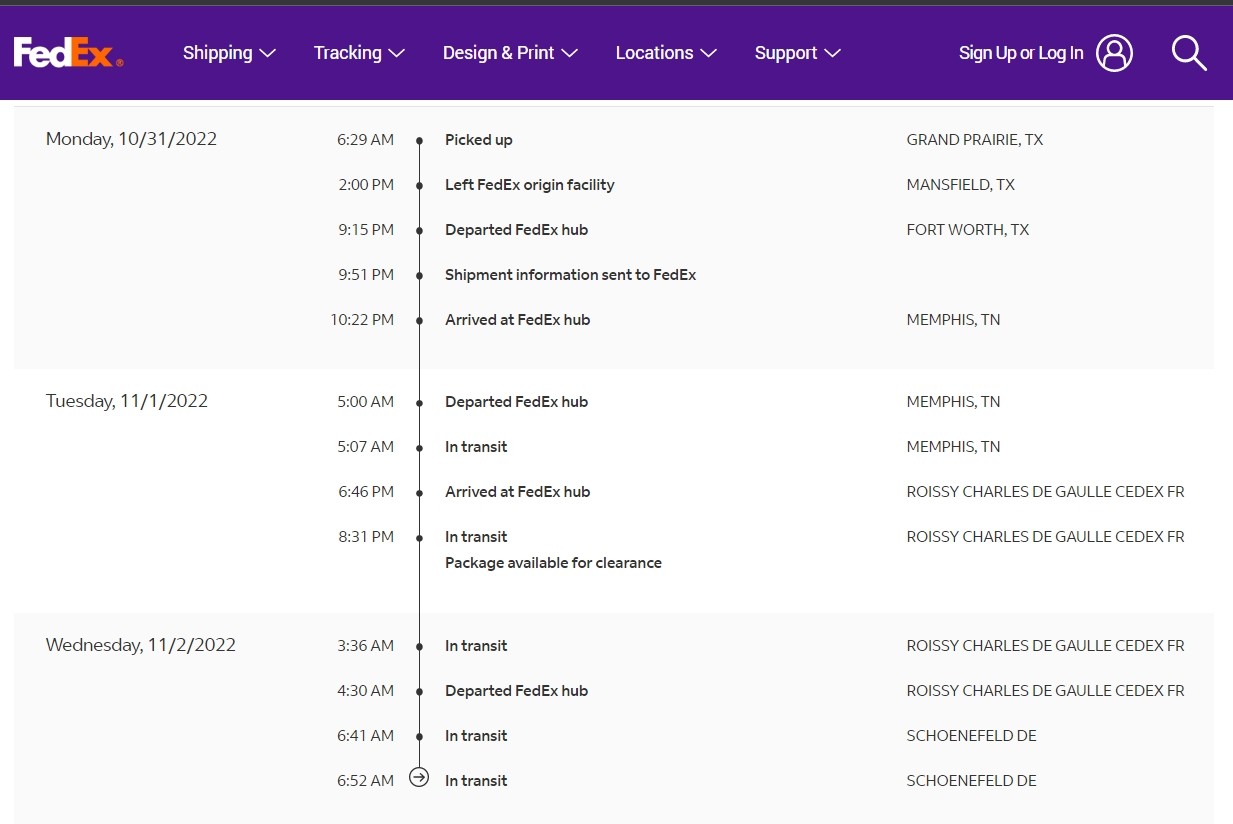Open the search magnifier icon
This screenshot has width=1233, height=824.
tap(1189, 53)
